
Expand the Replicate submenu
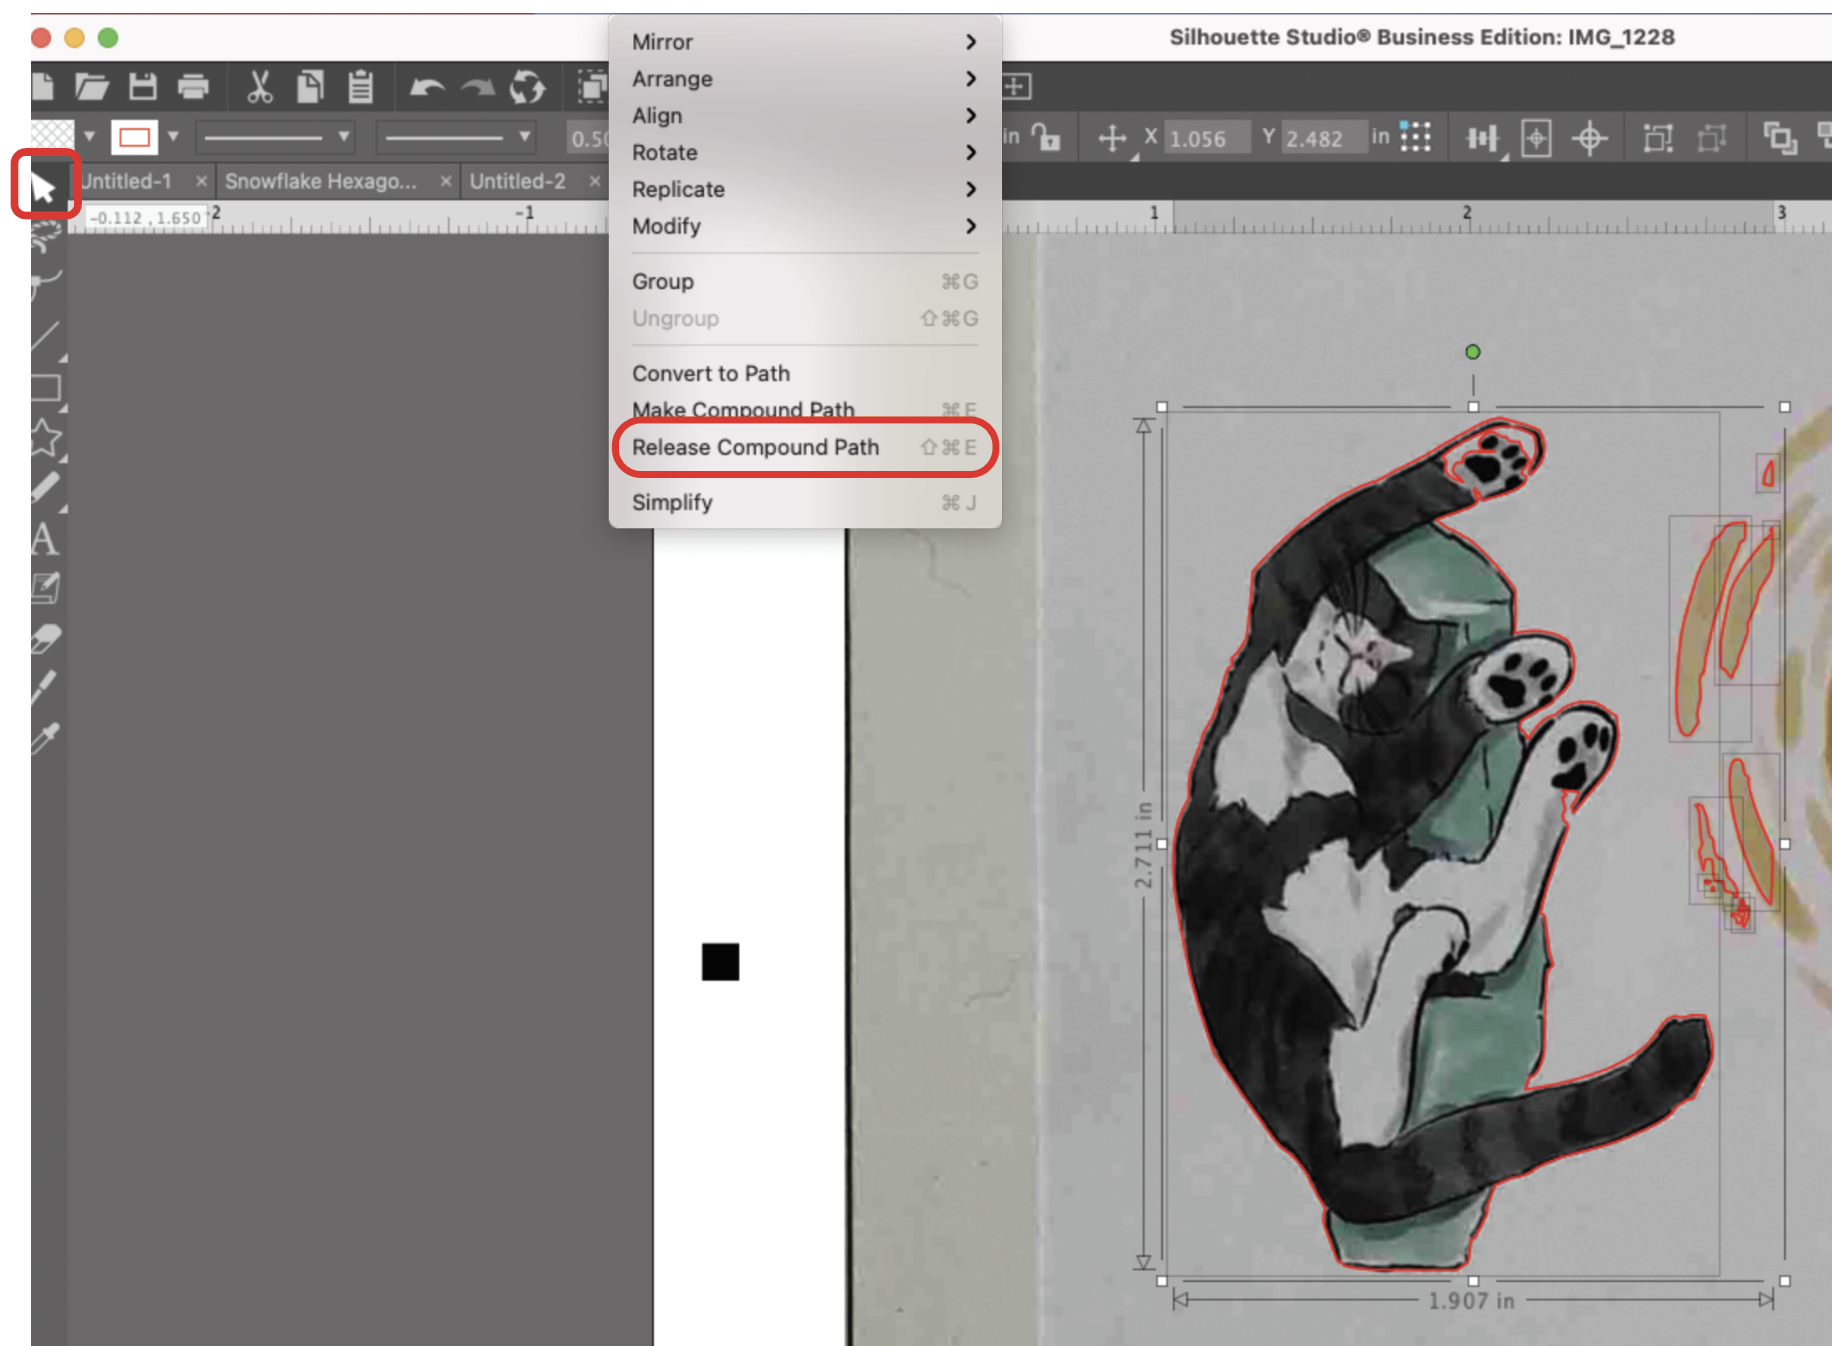[804, 190]
